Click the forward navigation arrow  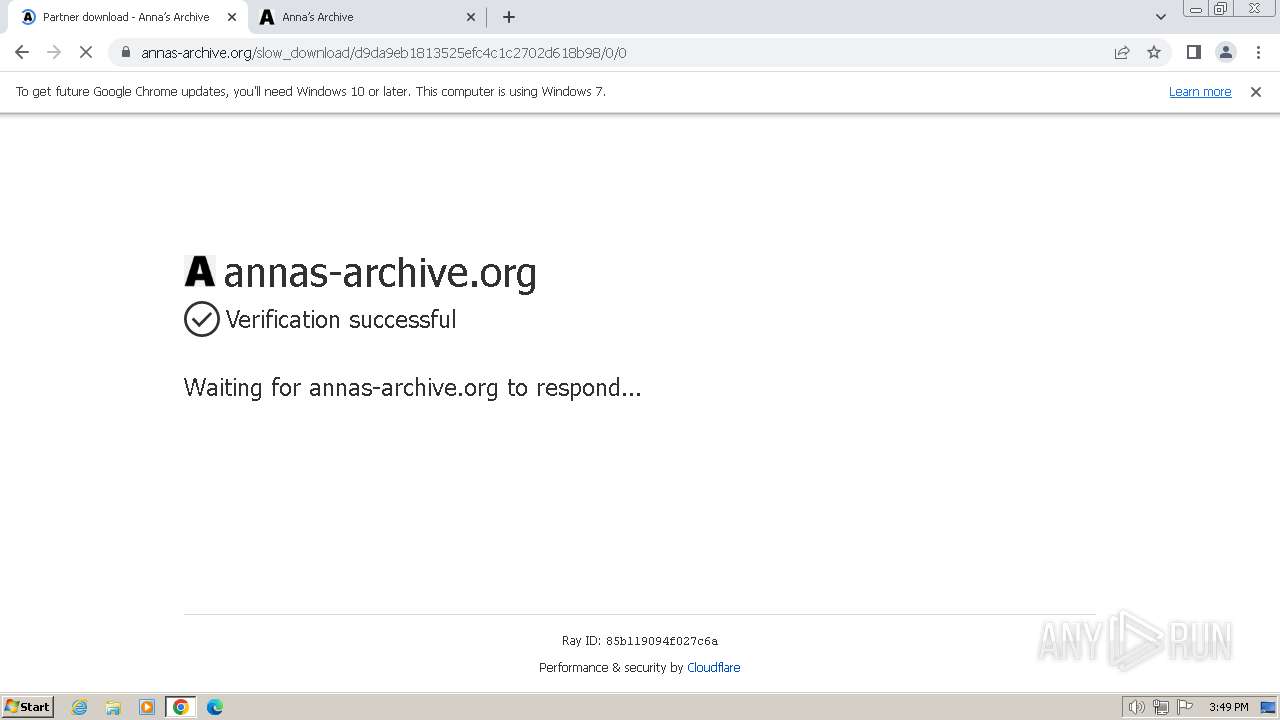54,52
